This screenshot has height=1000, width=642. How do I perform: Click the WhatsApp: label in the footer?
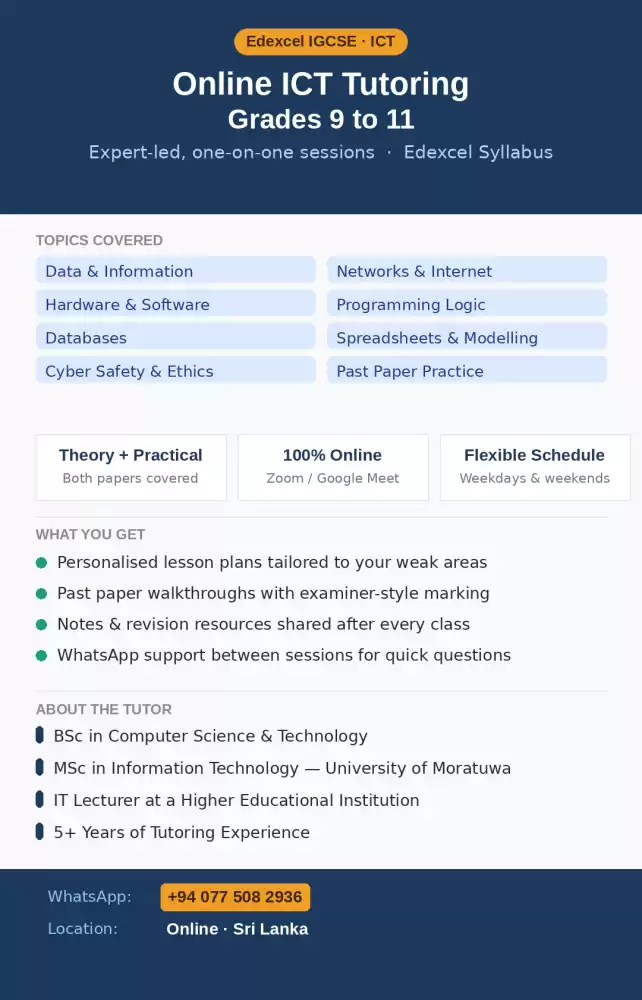click(90, 897)
